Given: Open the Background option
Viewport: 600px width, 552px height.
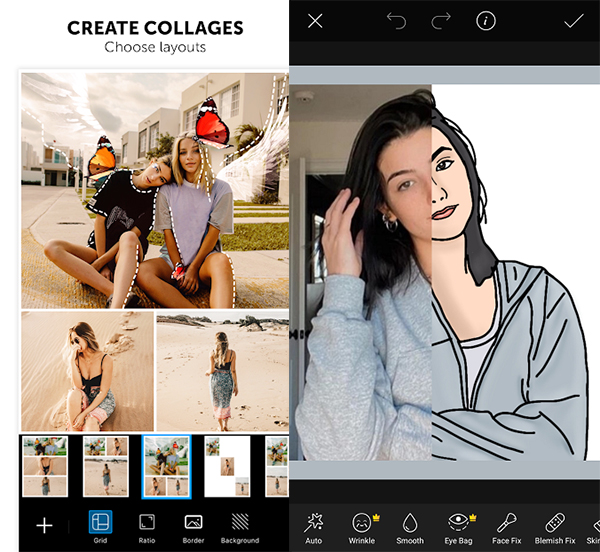Looking at the screenshot, I should [x=240, y=528].
